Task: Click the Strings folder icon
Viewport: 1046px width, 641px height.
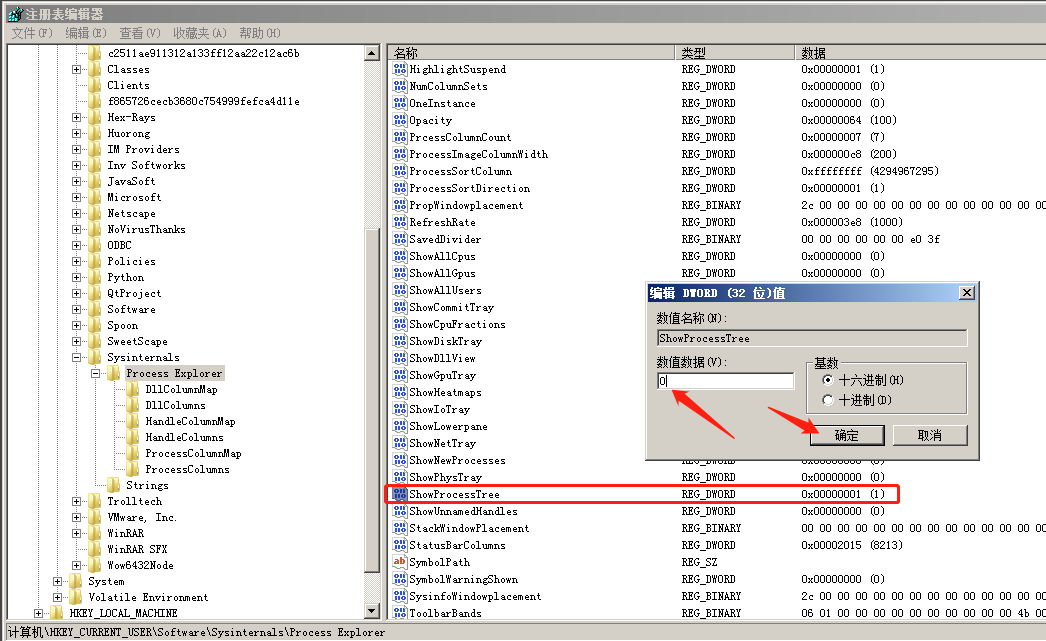Action: 114,485
